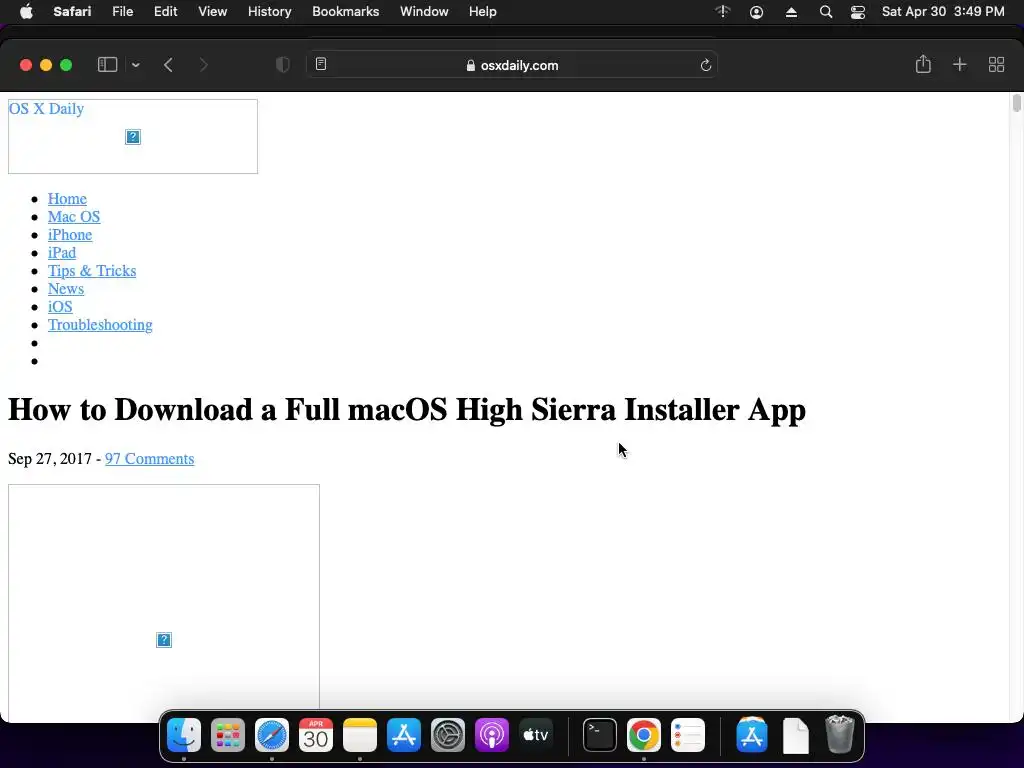Open the Help menu
The width and height of the screenshot is (1024, 768).
point(483,11)
